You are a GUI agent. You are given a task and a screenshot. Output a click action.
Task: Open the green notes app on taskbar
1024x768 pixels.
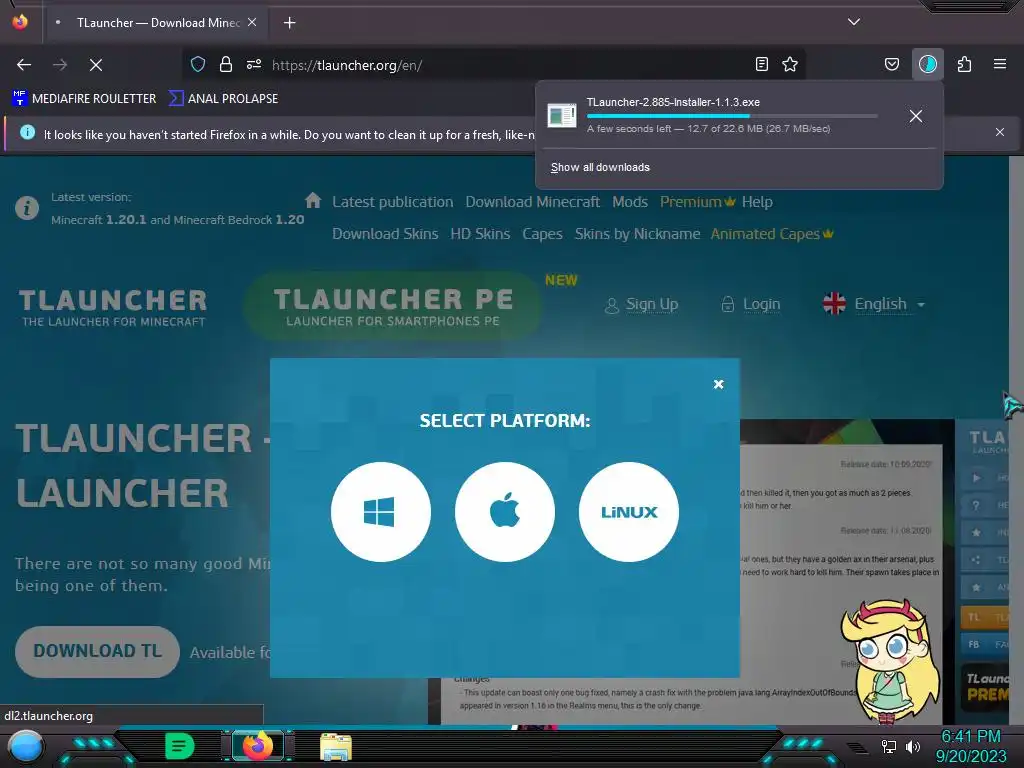coord(179,746)
